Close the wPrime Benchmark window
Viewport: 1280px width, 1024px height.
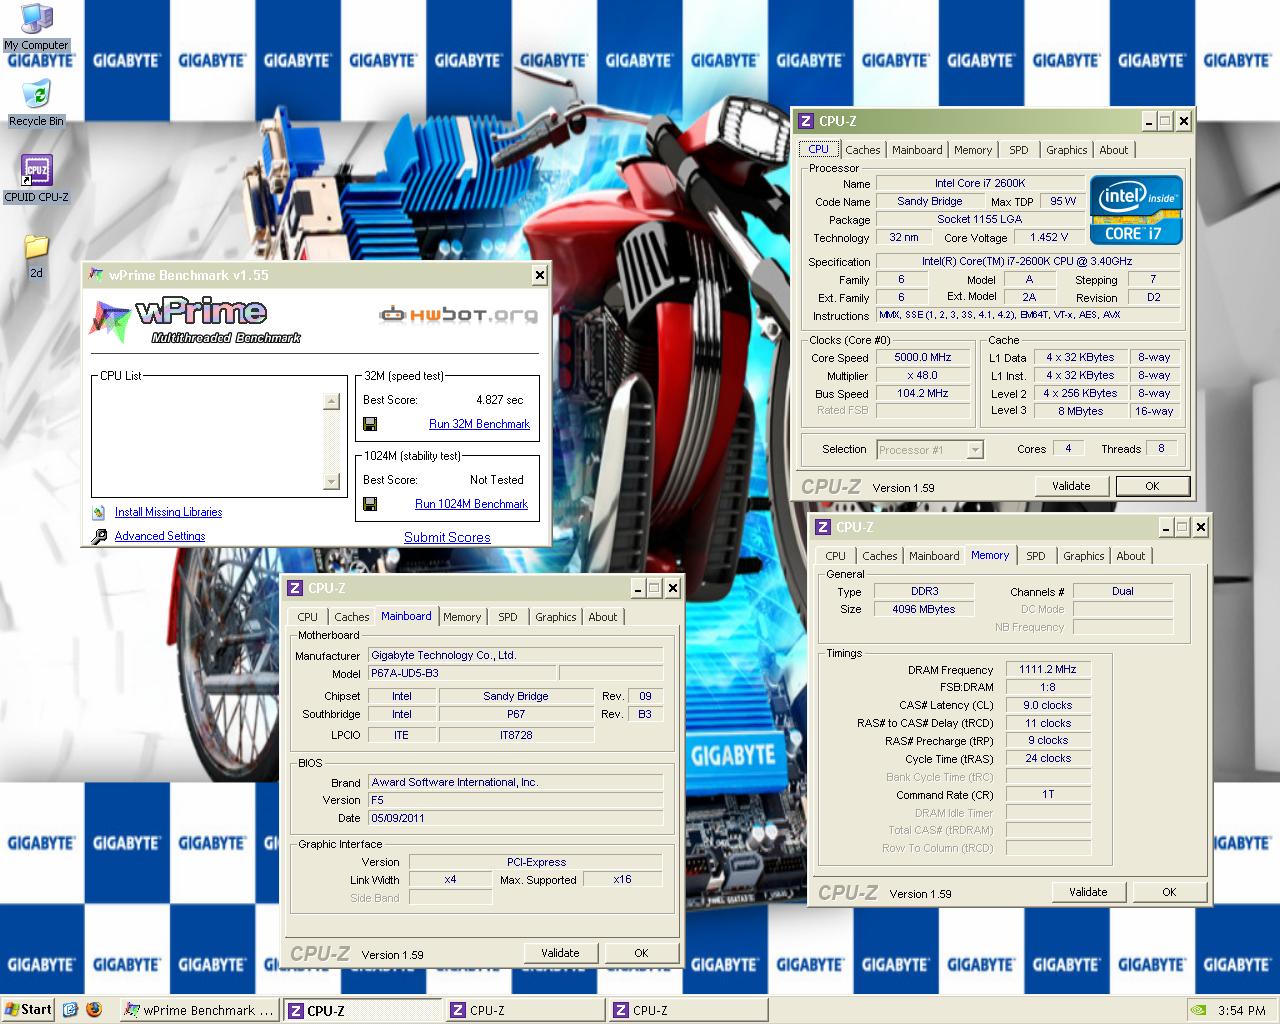pos(540,275)
